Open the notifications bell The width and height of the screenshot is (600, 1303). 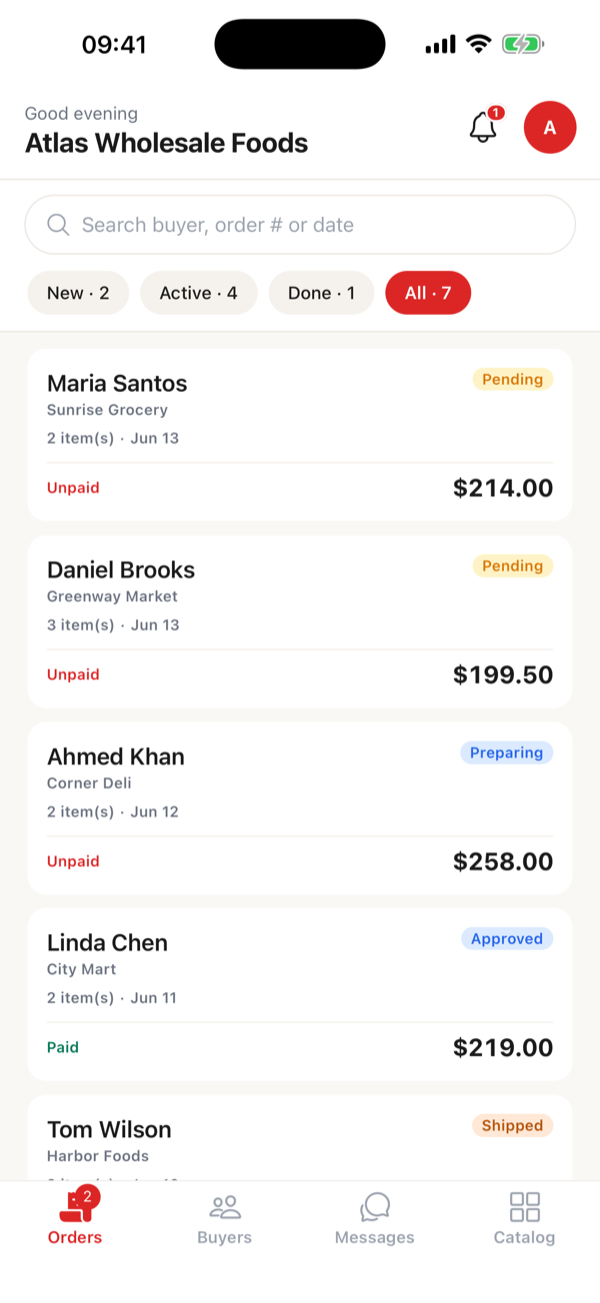[x=484, y=128]
